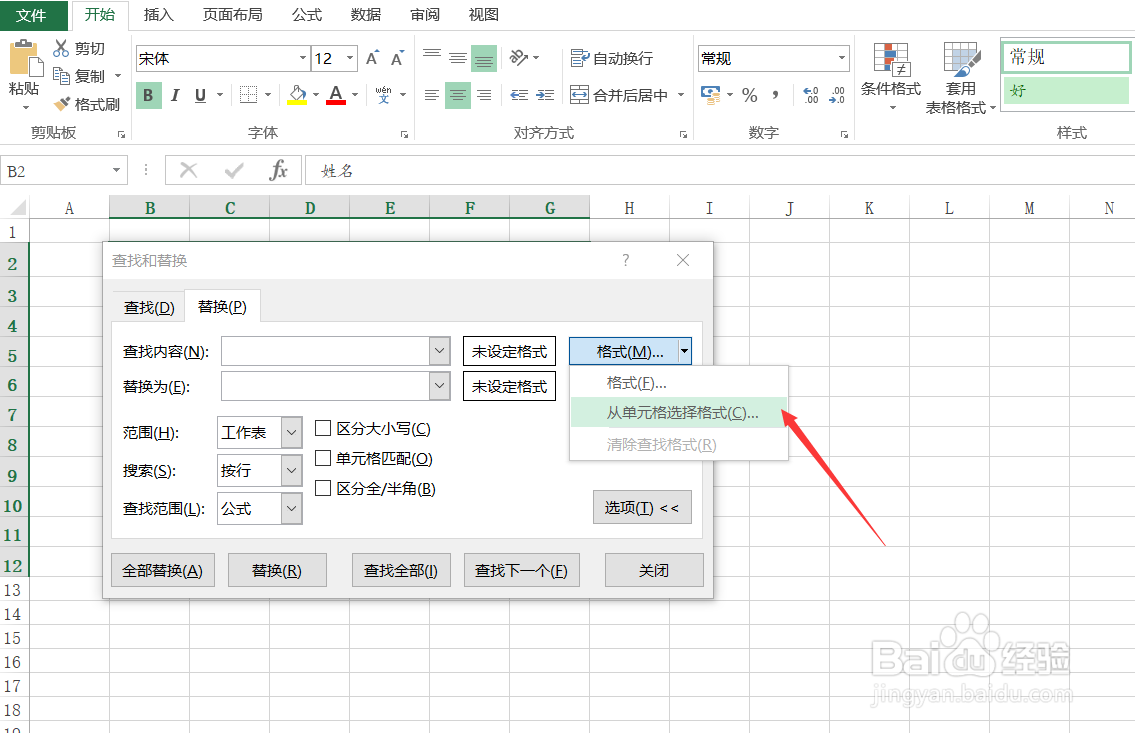This screenshot has width=1135, height=733.
Task: Enable match entire cell contents
Action: [323, 458]
